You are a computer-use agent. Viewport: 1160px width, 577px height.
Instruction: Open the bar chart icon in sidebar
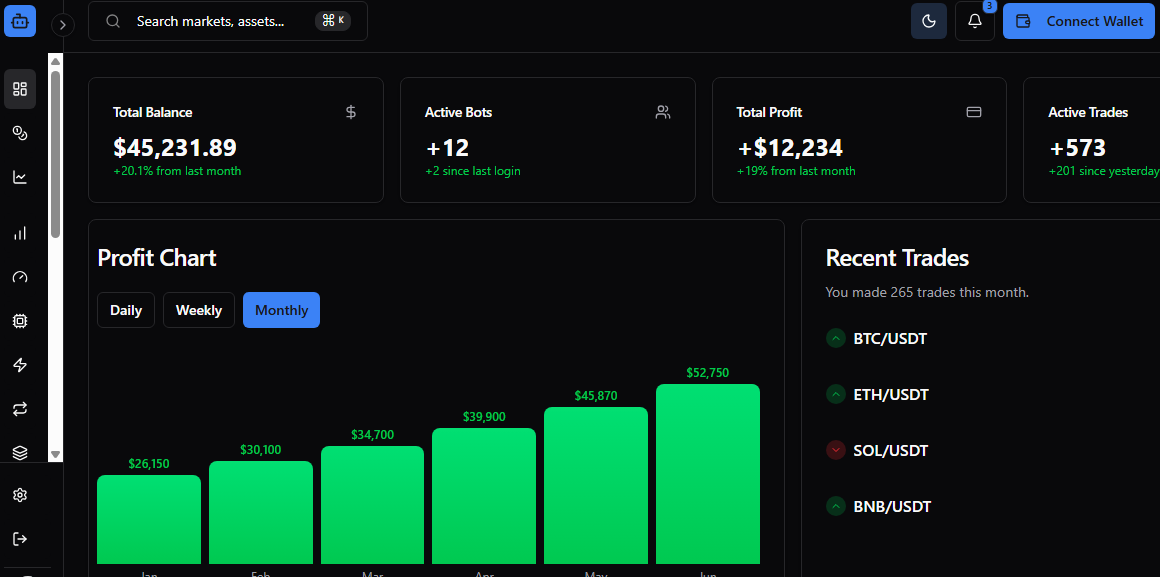pos(20,233)
